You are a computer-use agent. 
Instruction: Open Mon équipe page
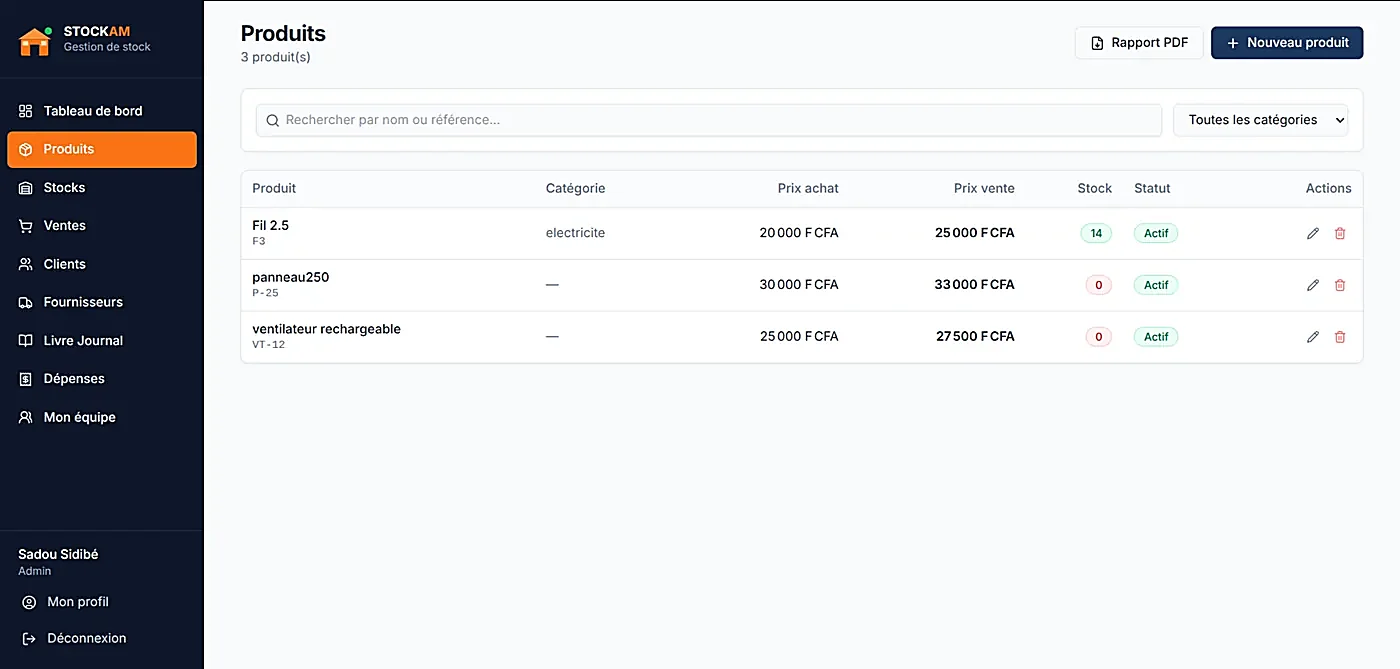click(x=102, y=417)
